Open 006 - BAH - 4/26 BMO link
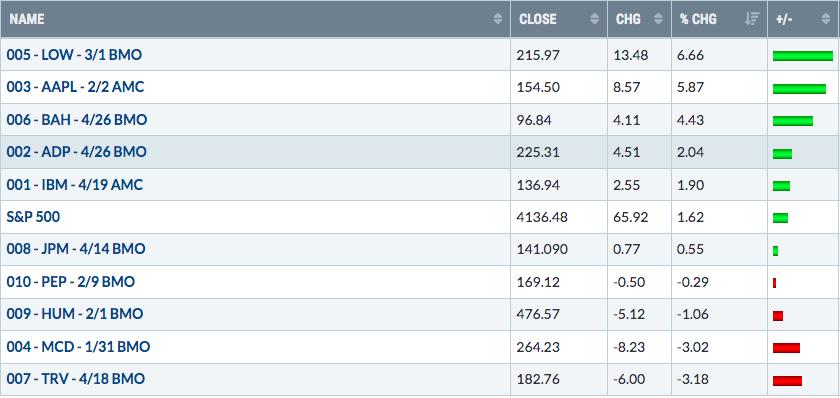 [77, 119]
